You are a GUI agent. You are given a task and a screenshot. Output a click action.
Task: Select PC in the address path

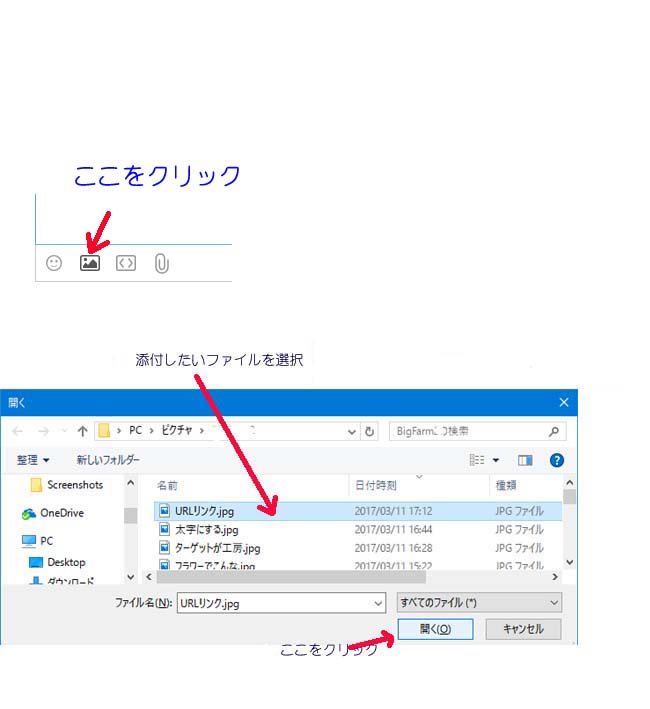point(135,430)
